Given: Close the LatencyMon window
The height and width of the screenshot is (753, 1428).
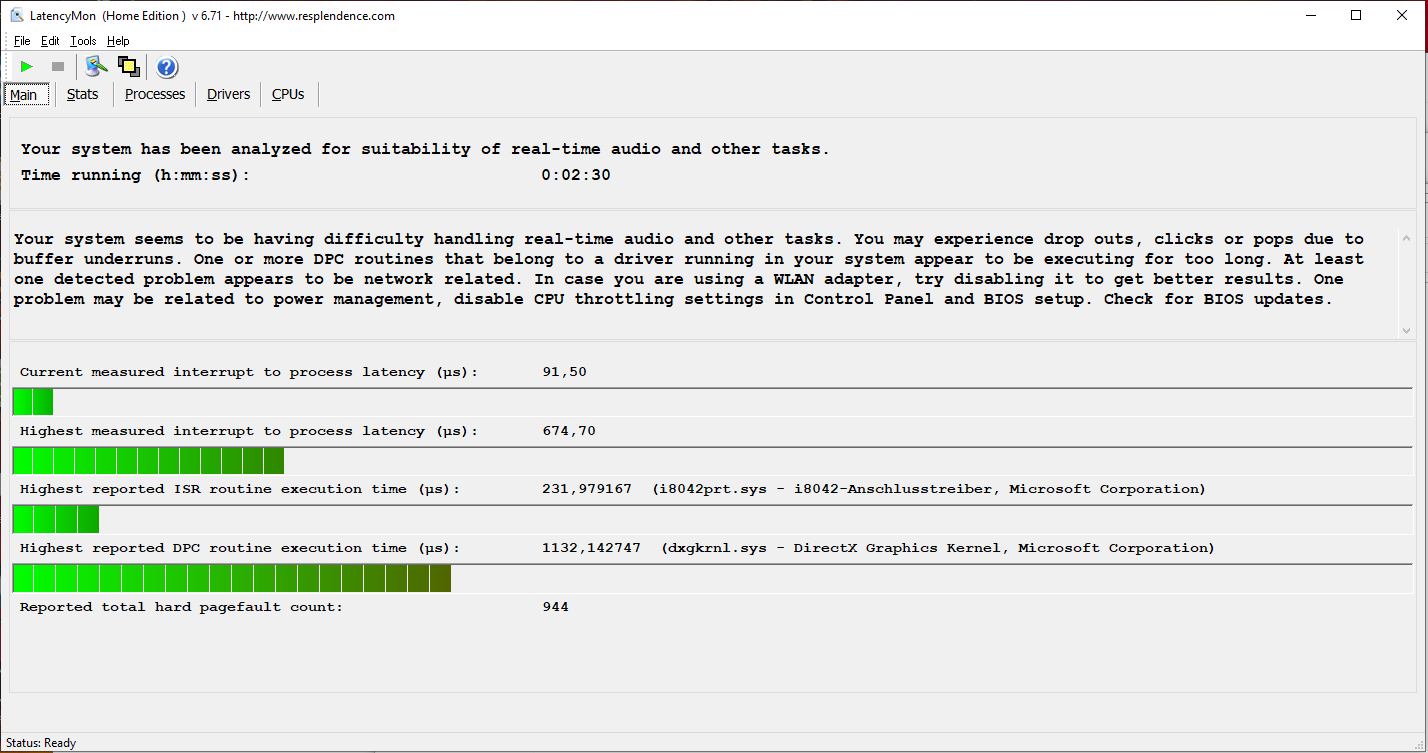Looking at the screenshot, I should pyautogui.click(x=1403, y=15).
